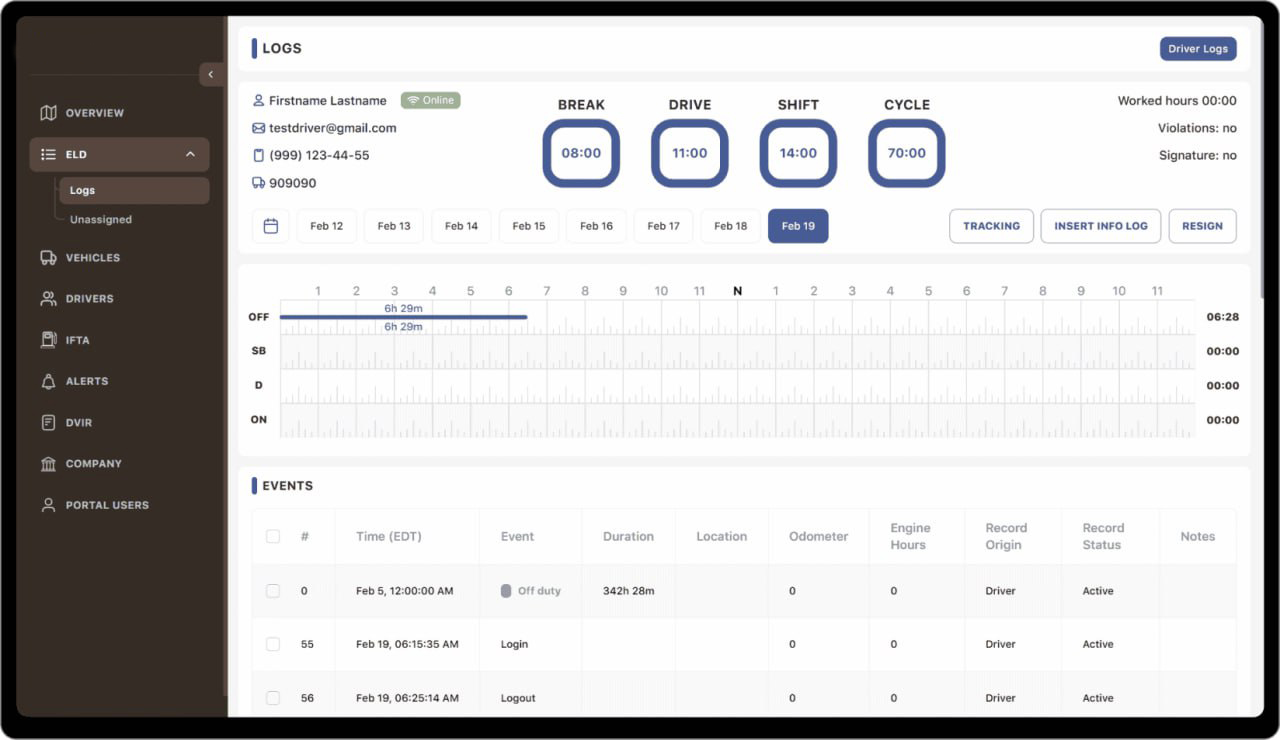This screenshot has width=1280, height=740.
Task: Select the Feb 15 date tab
Action: tap(529, 226)
